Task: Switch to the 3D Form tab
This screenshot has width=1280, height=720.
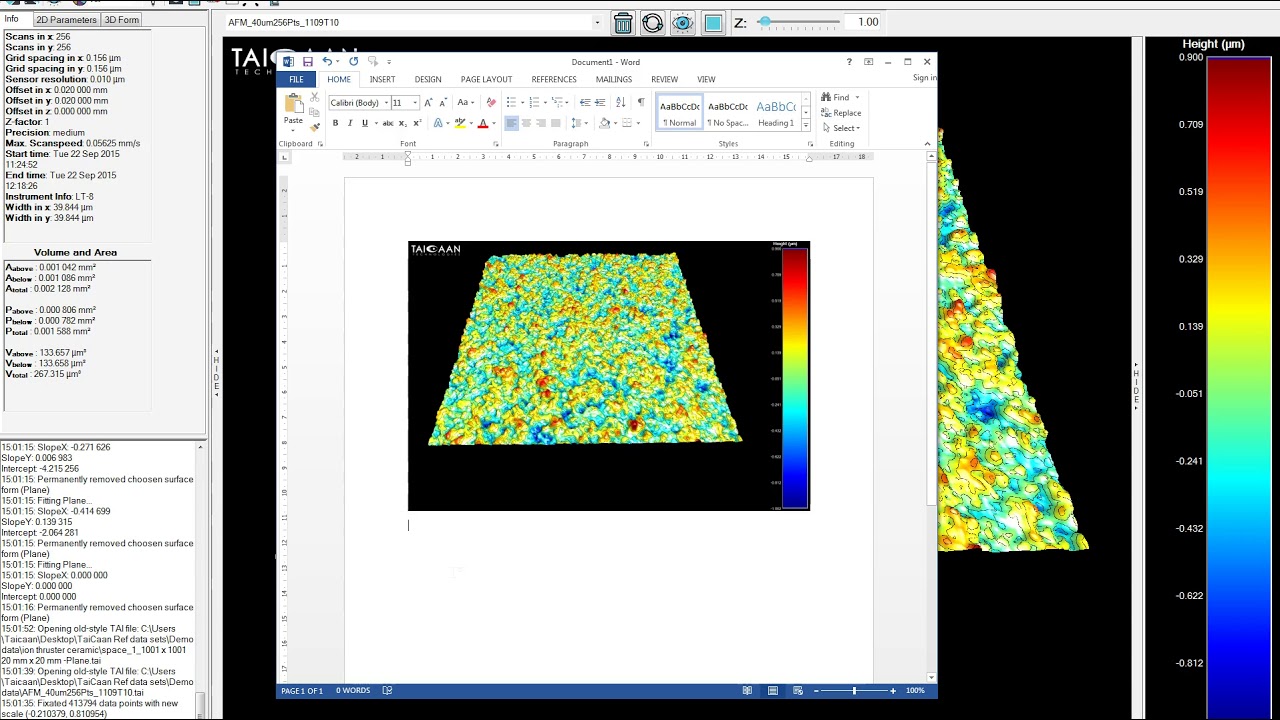Action: [122, 20]
